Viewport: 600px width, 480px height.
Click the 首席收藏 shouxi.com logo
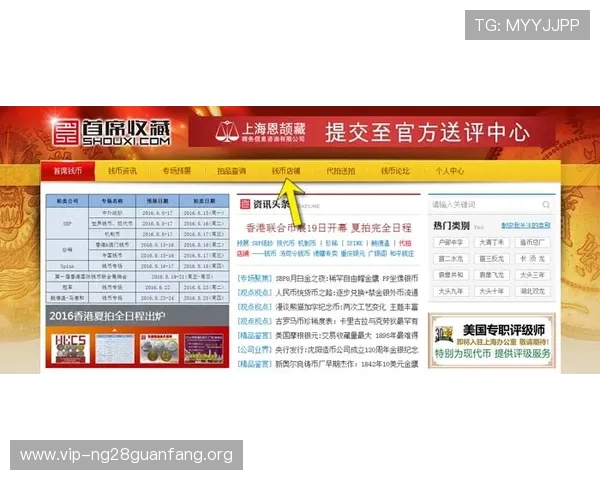coord(112,132)
